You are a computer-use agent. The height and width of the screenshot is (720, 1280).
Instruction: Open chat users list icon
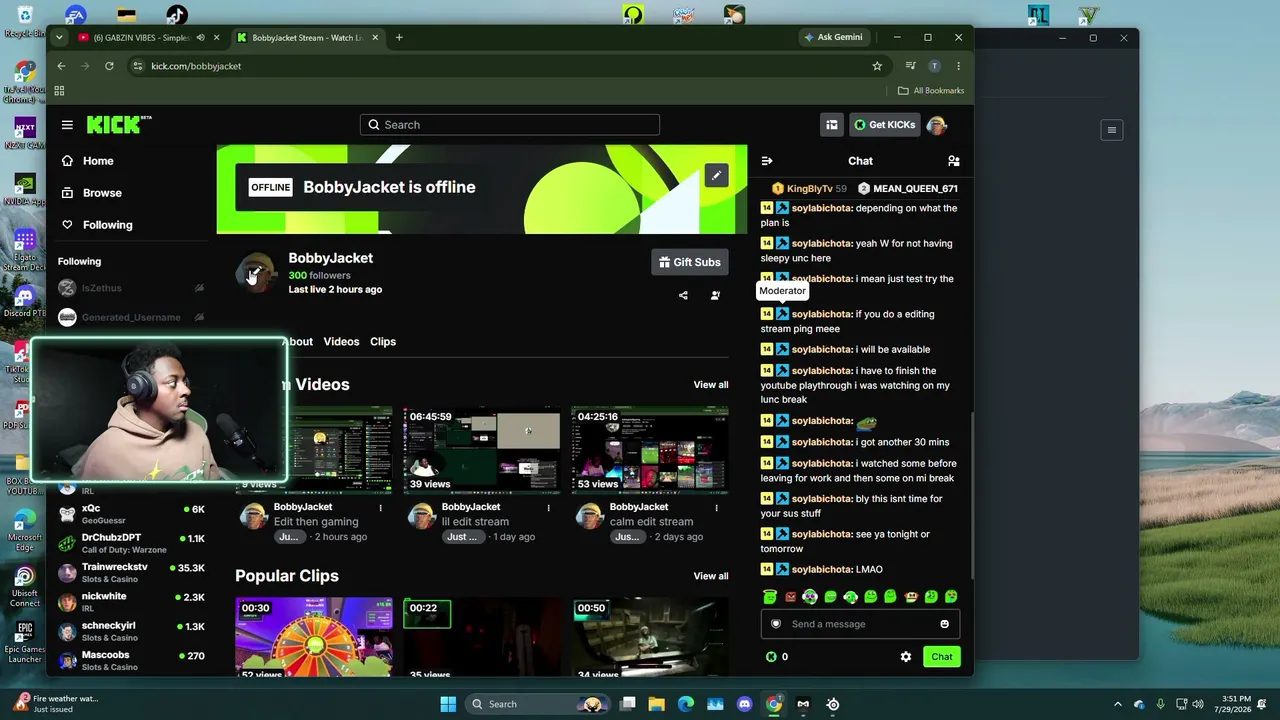[x=953, y=161]
